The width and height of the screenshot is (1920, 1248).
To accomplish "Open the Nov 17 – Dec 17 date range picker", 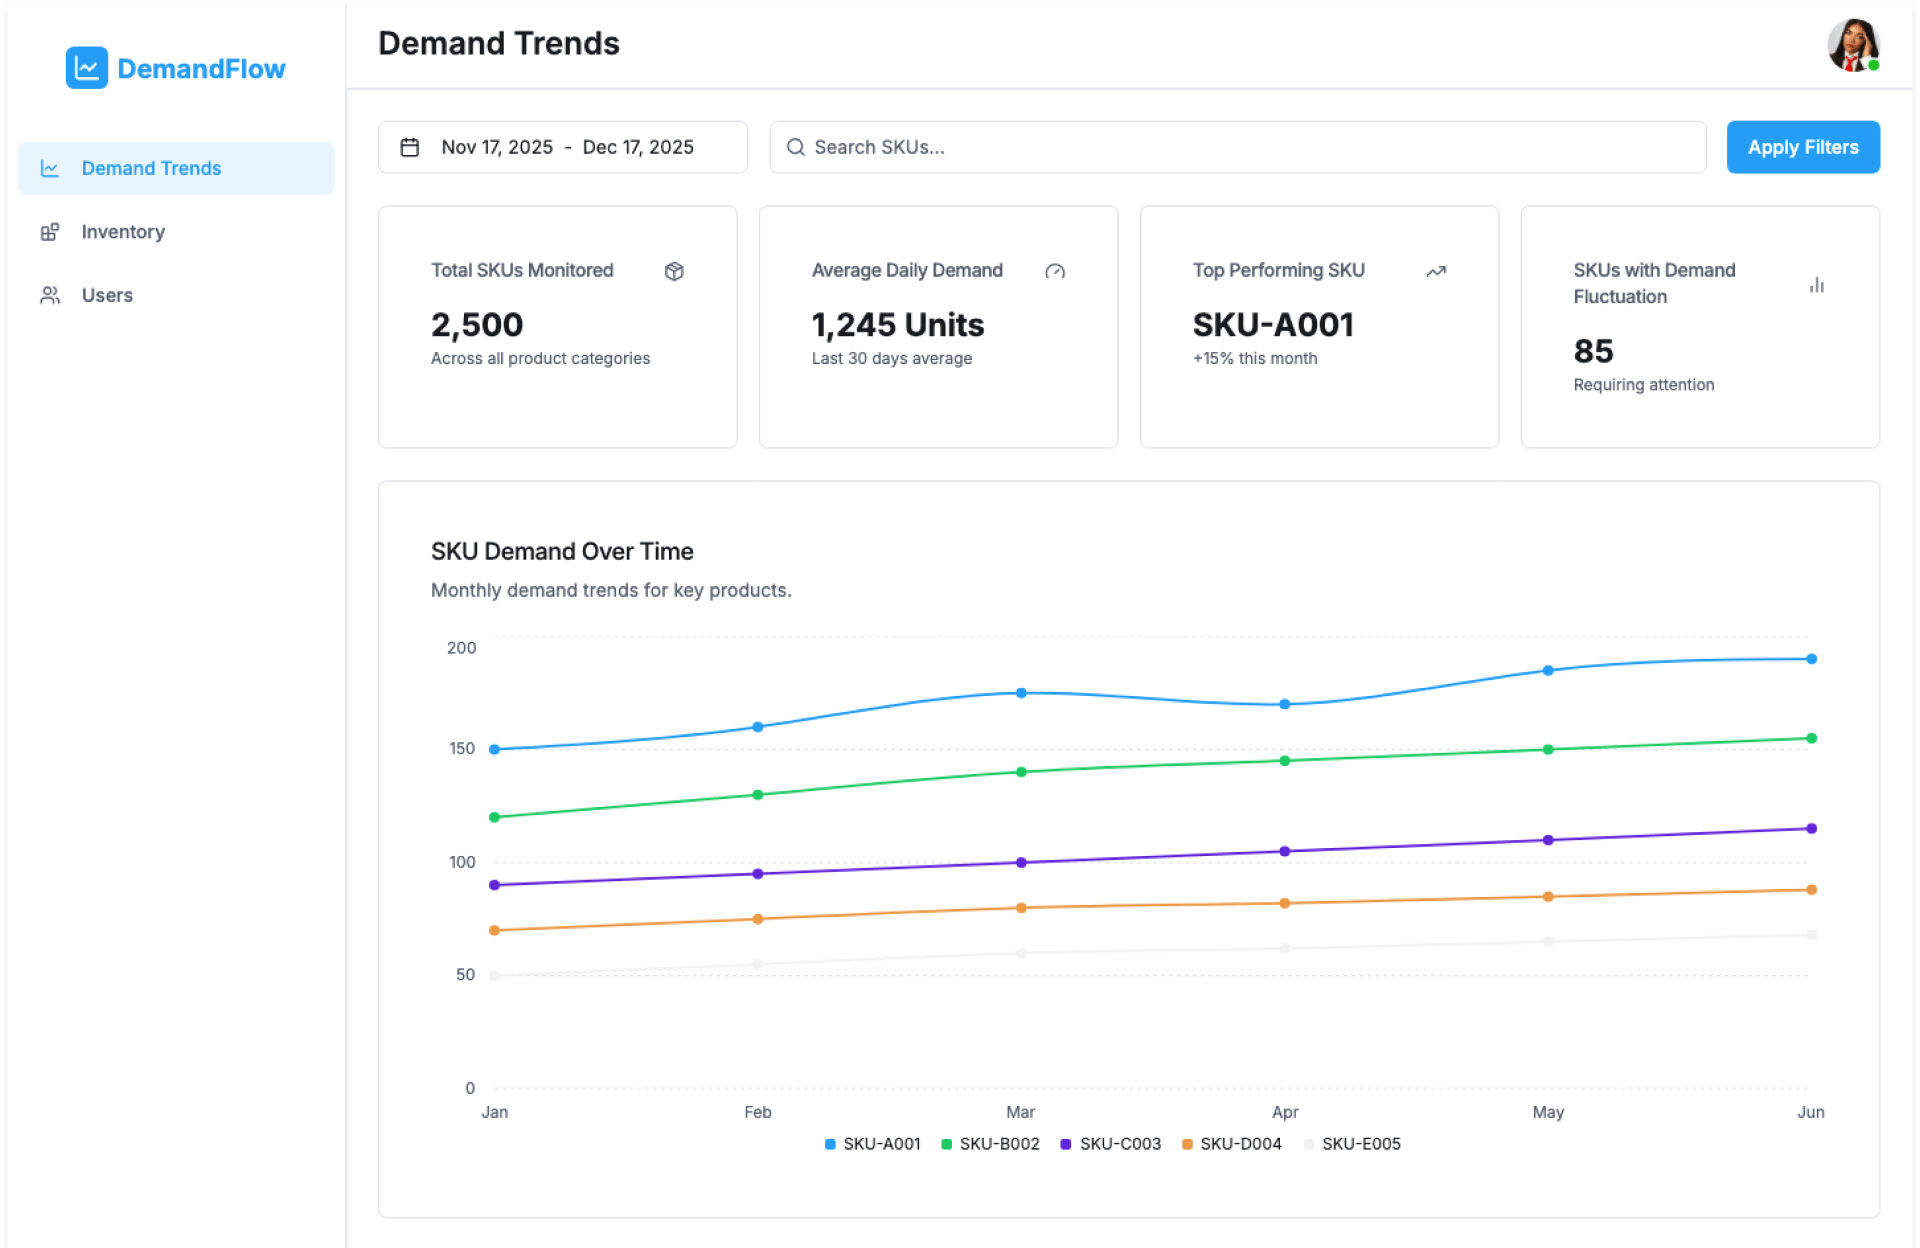I will [x=566, y=147].
